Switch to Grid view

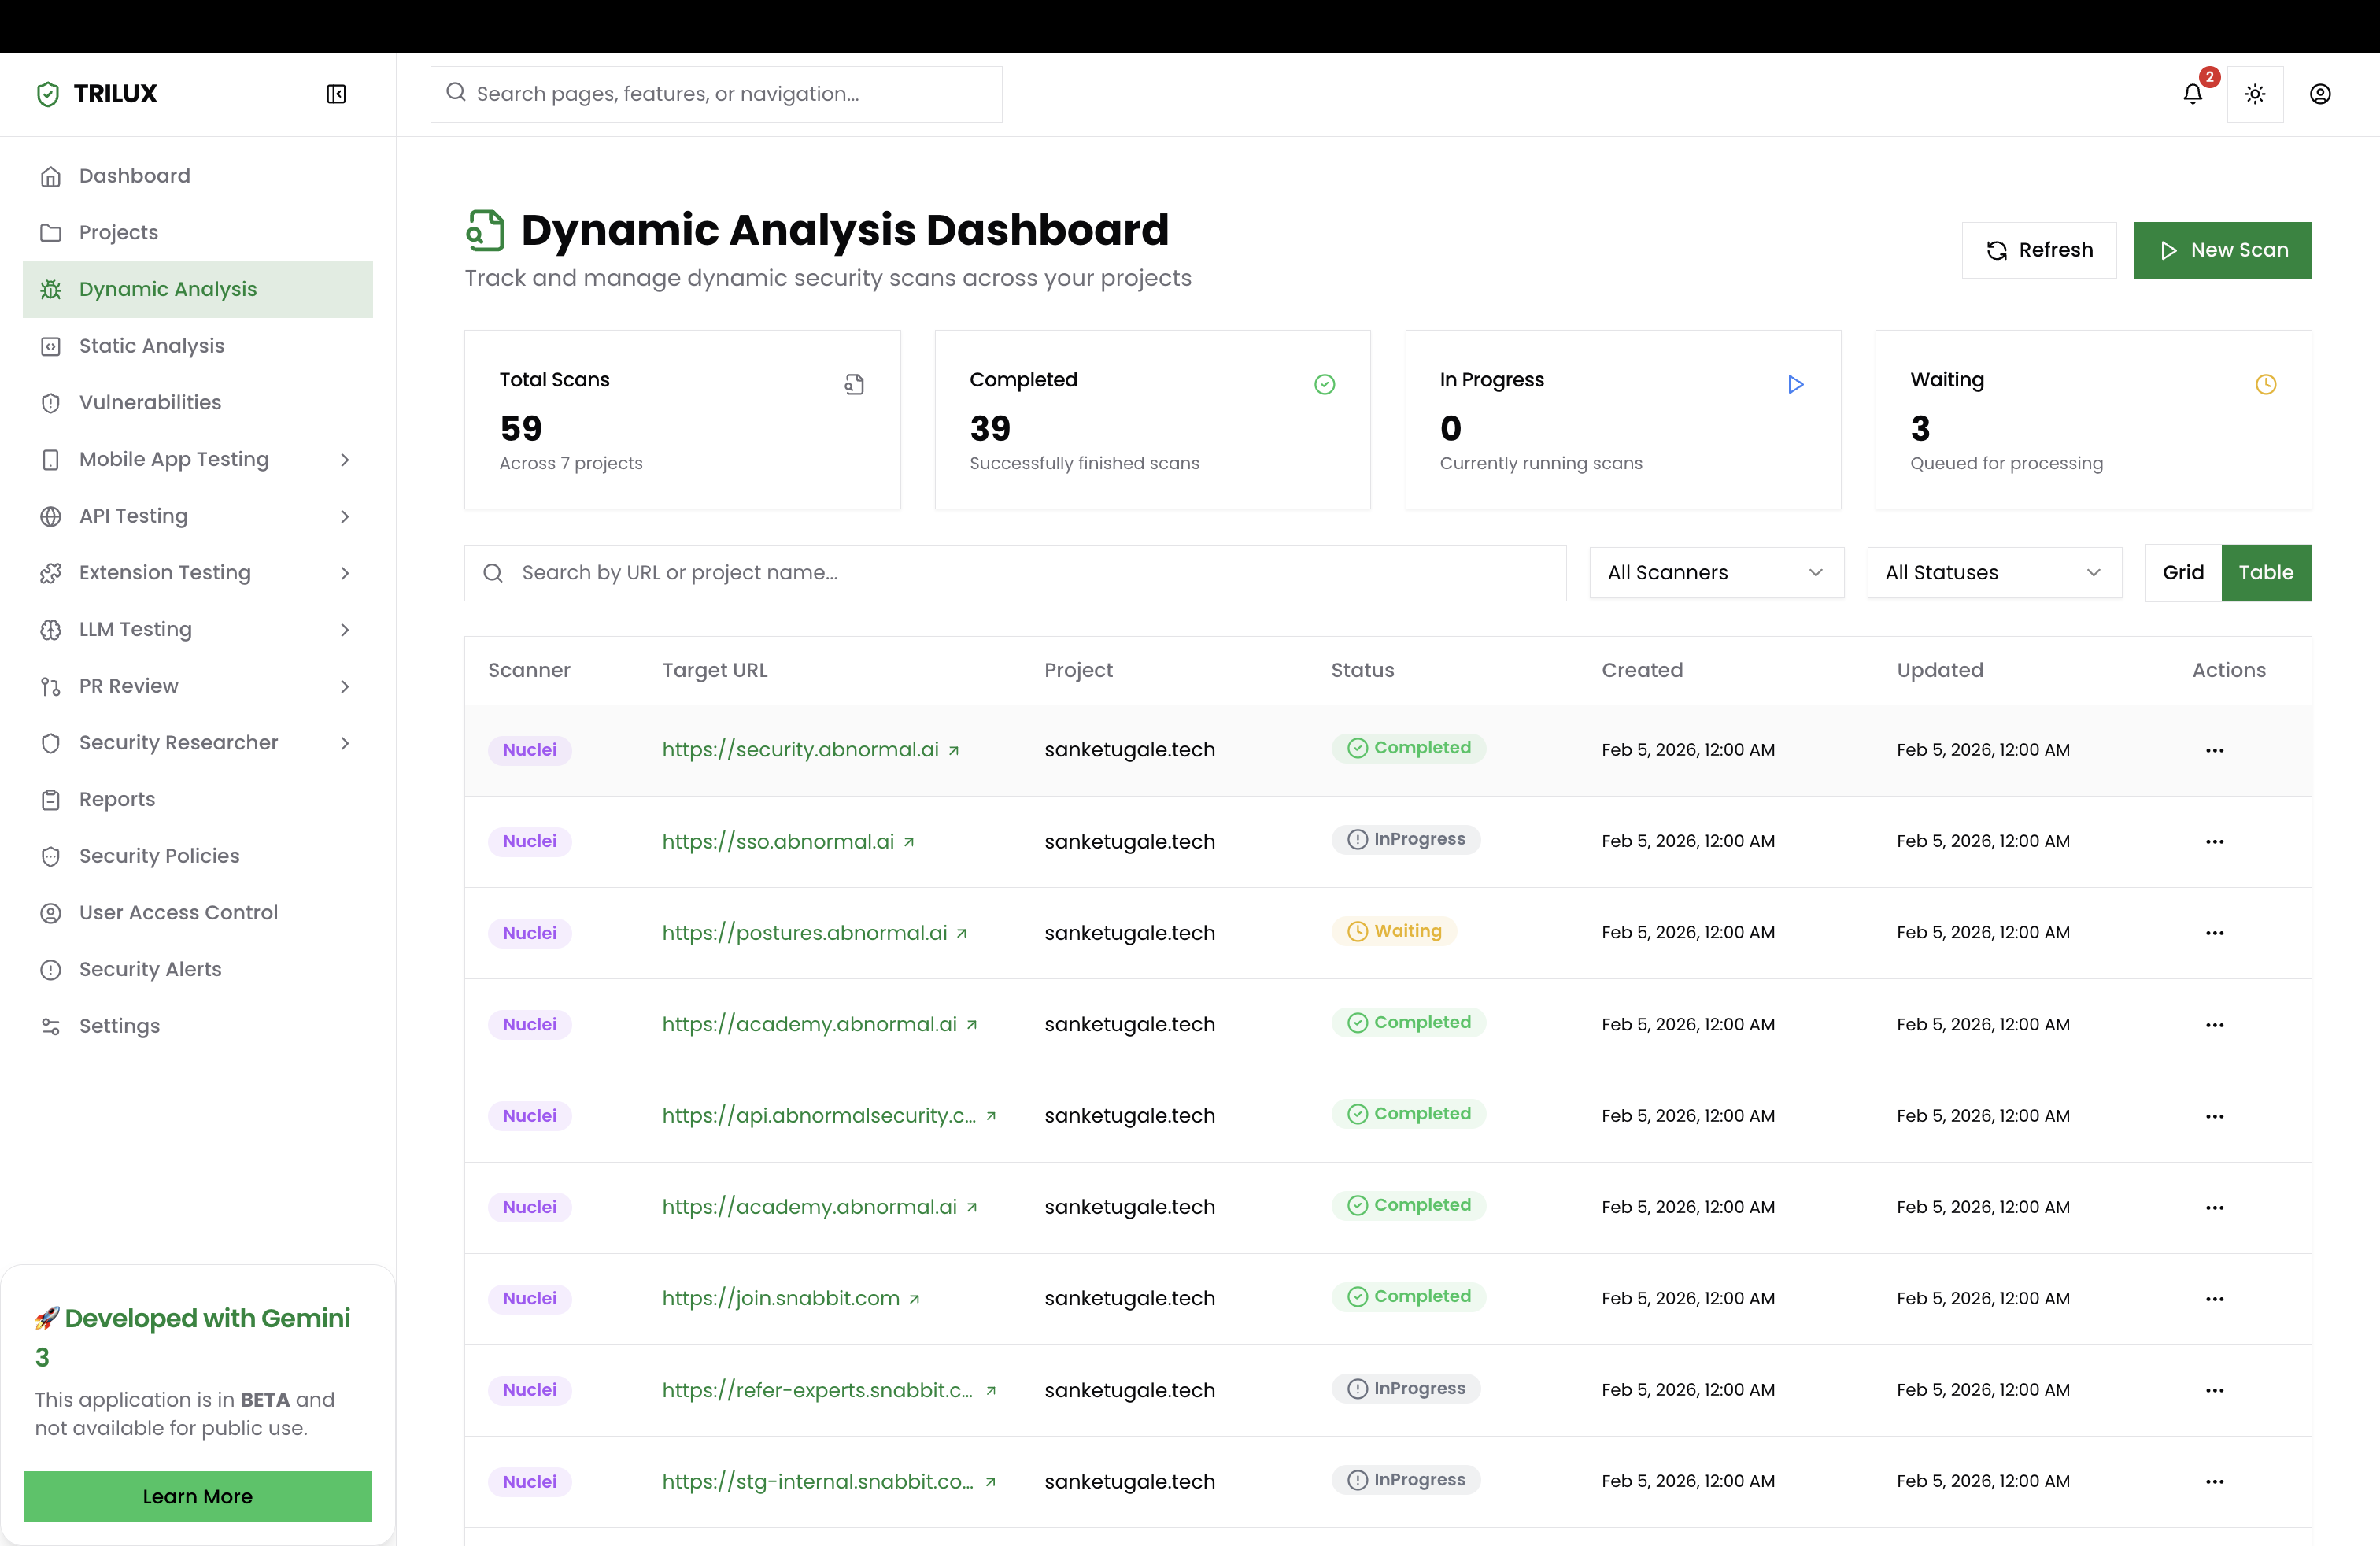pos(2182,573)
